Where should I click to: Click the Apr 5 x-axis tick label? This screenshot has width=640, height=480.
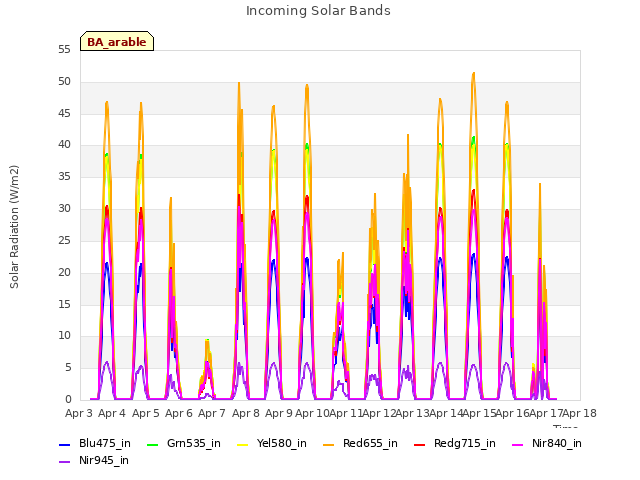[146, 413]
